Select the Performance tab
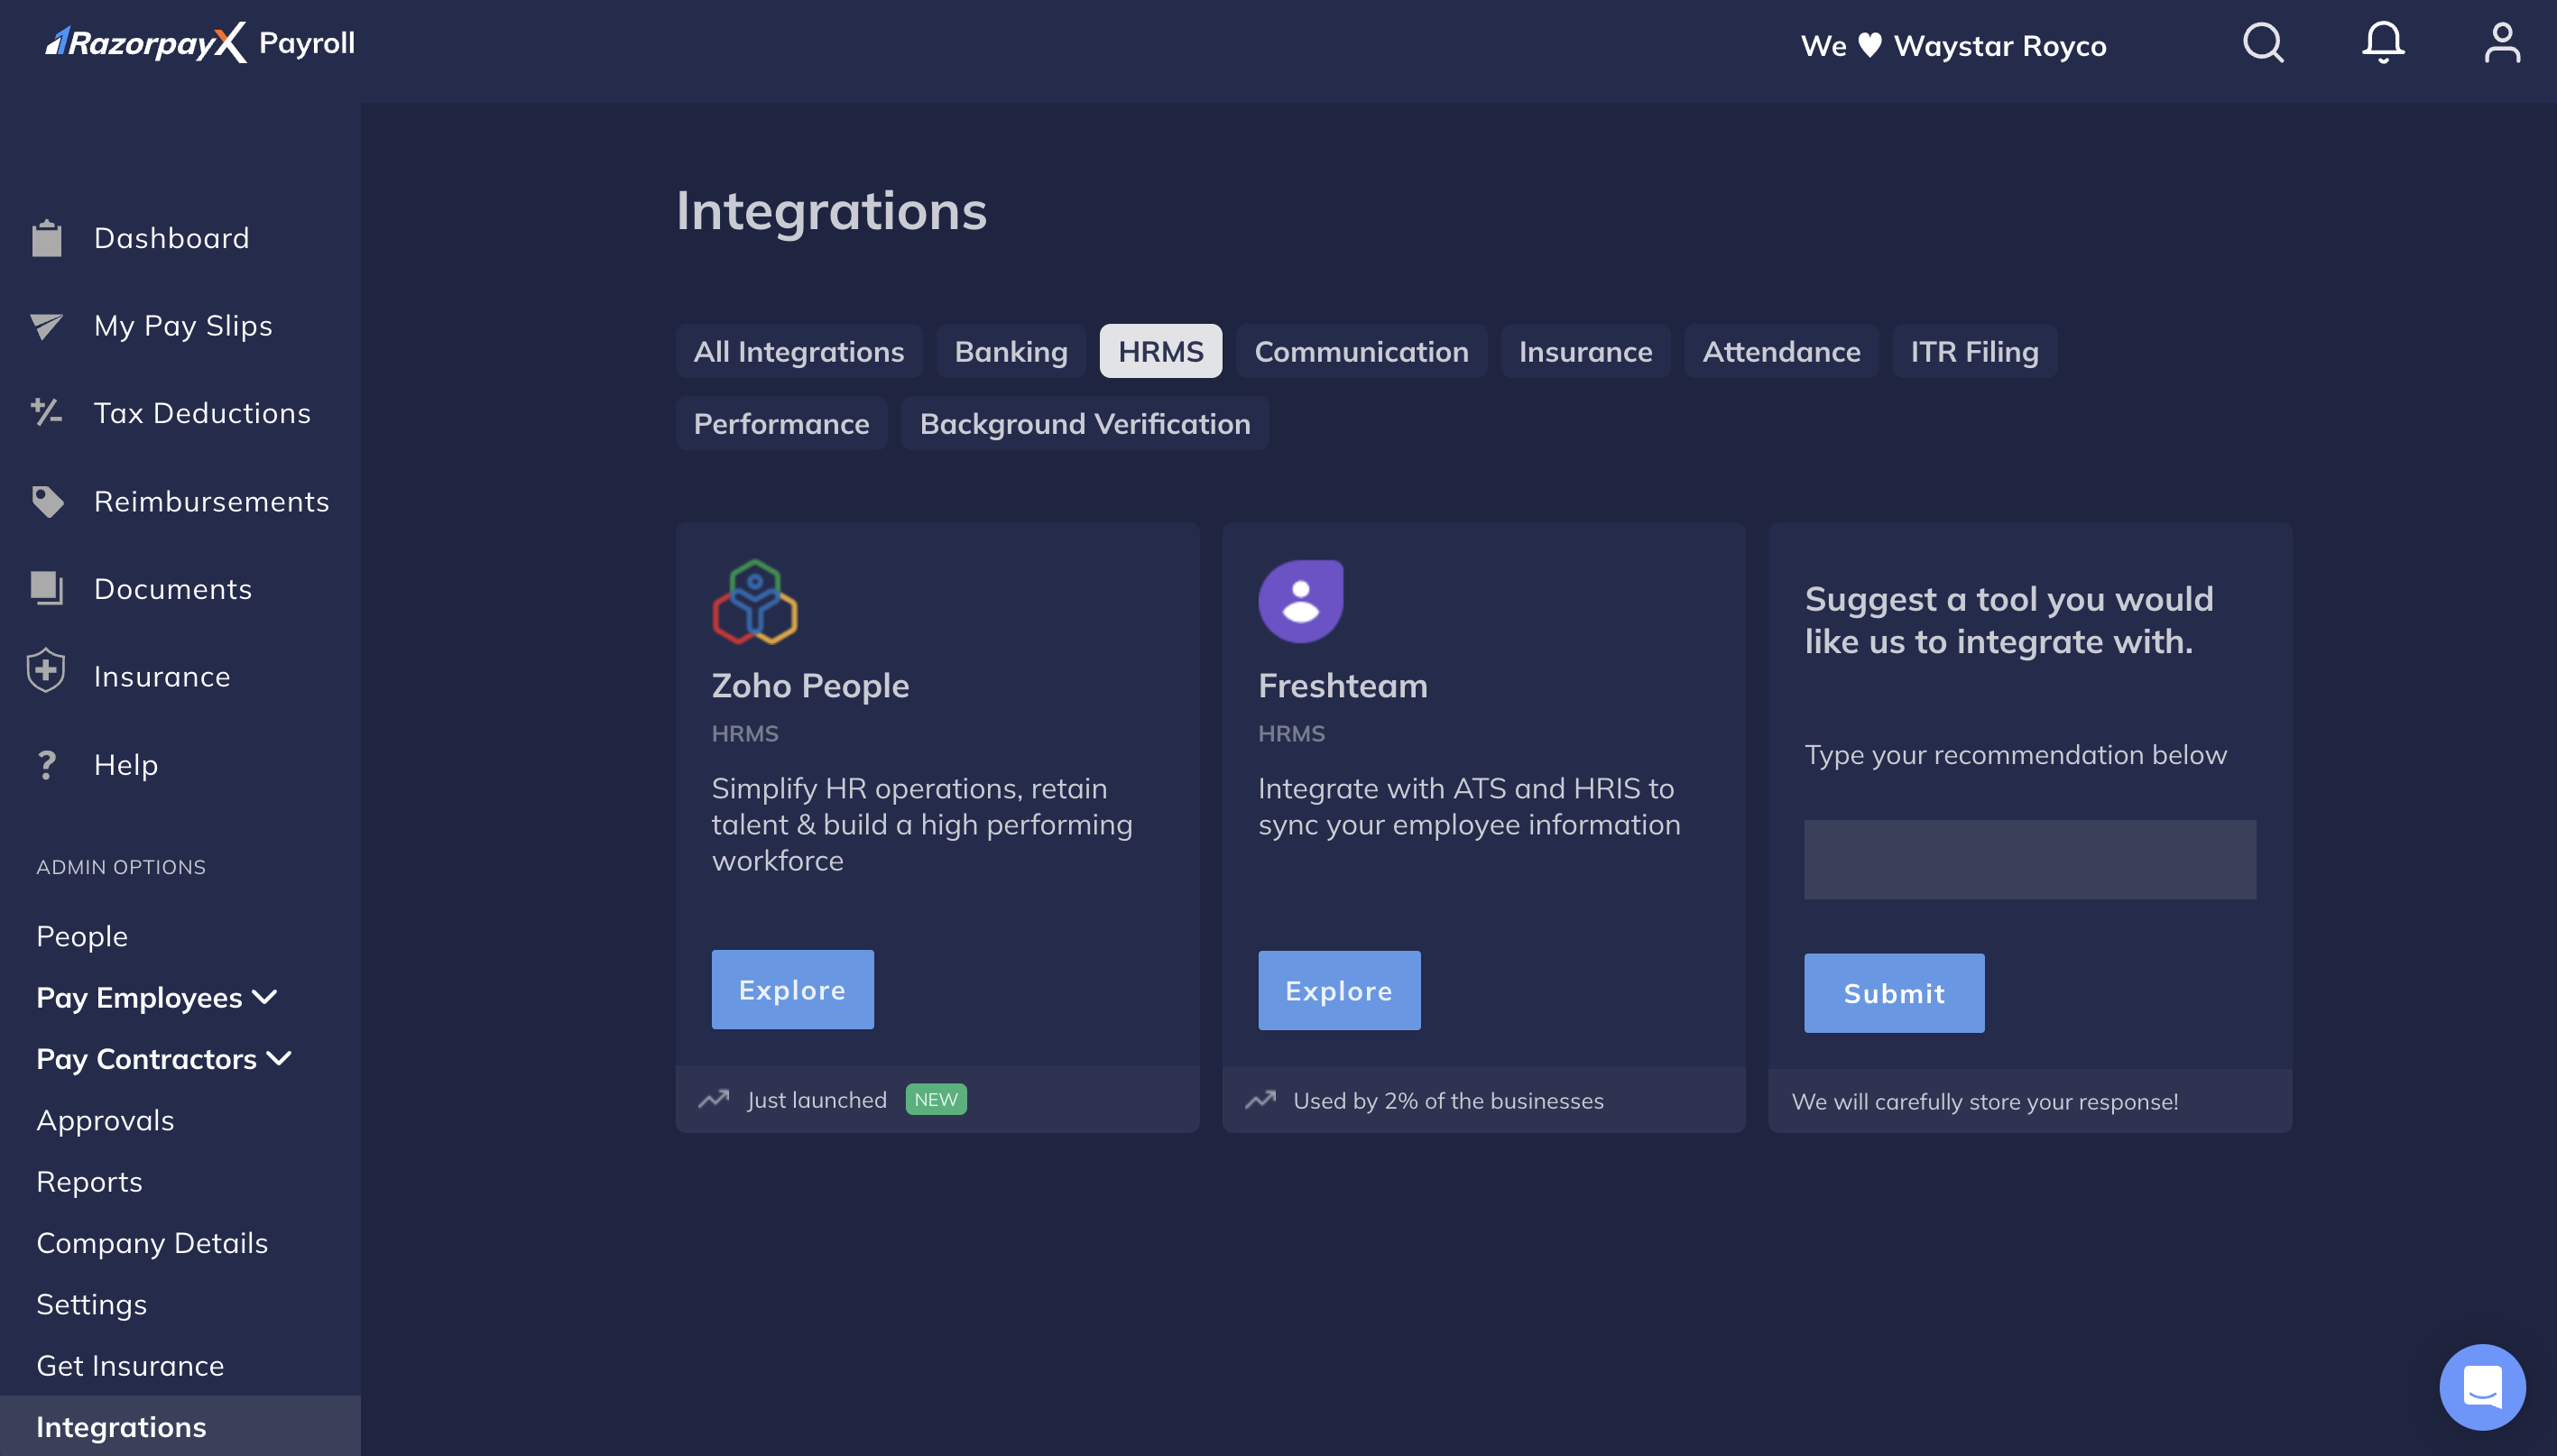 pos(781,423)
